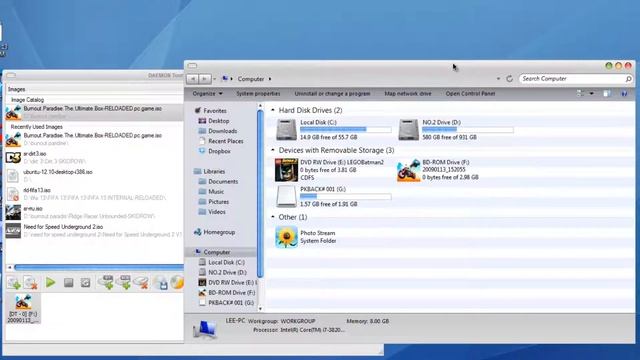Click search magnifier icon in Explorer
Viewport: 640px width, 360px height.
tap(629, 79)
